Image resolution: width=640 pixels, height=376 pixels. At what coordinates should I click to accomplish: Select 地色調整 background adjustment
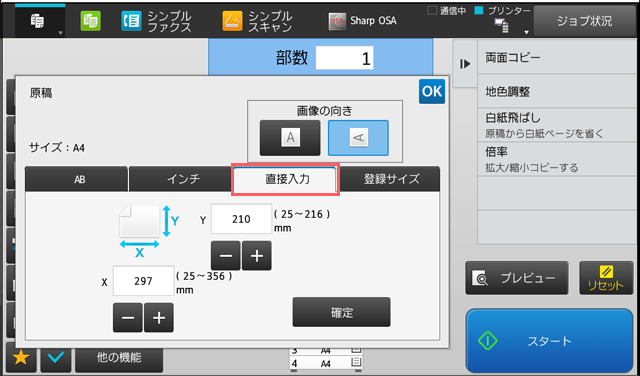point(558,91)
